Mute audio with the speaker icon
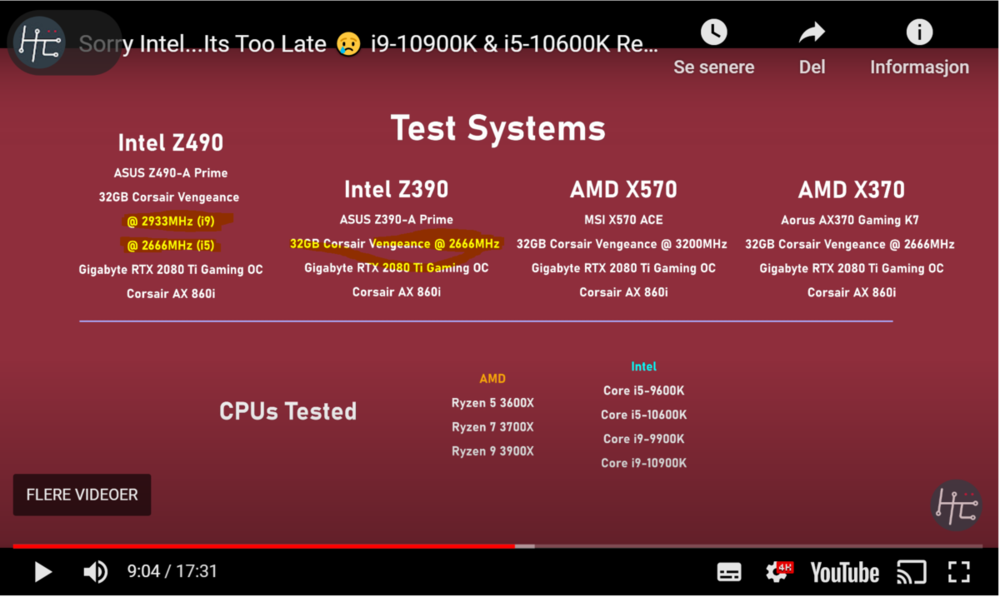The width and height of the screenshot is (1000, 597). (x=96, y=571)
